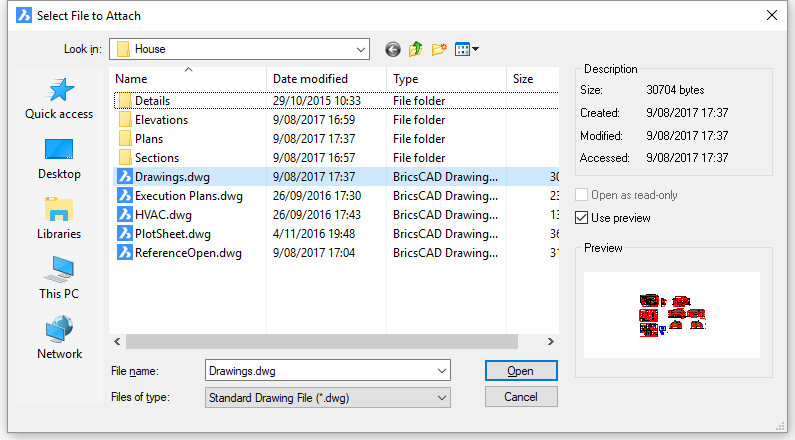Viewport: 795px width, 440px height.
Task: Expand the File name dropdown
Action: point(441,371)
